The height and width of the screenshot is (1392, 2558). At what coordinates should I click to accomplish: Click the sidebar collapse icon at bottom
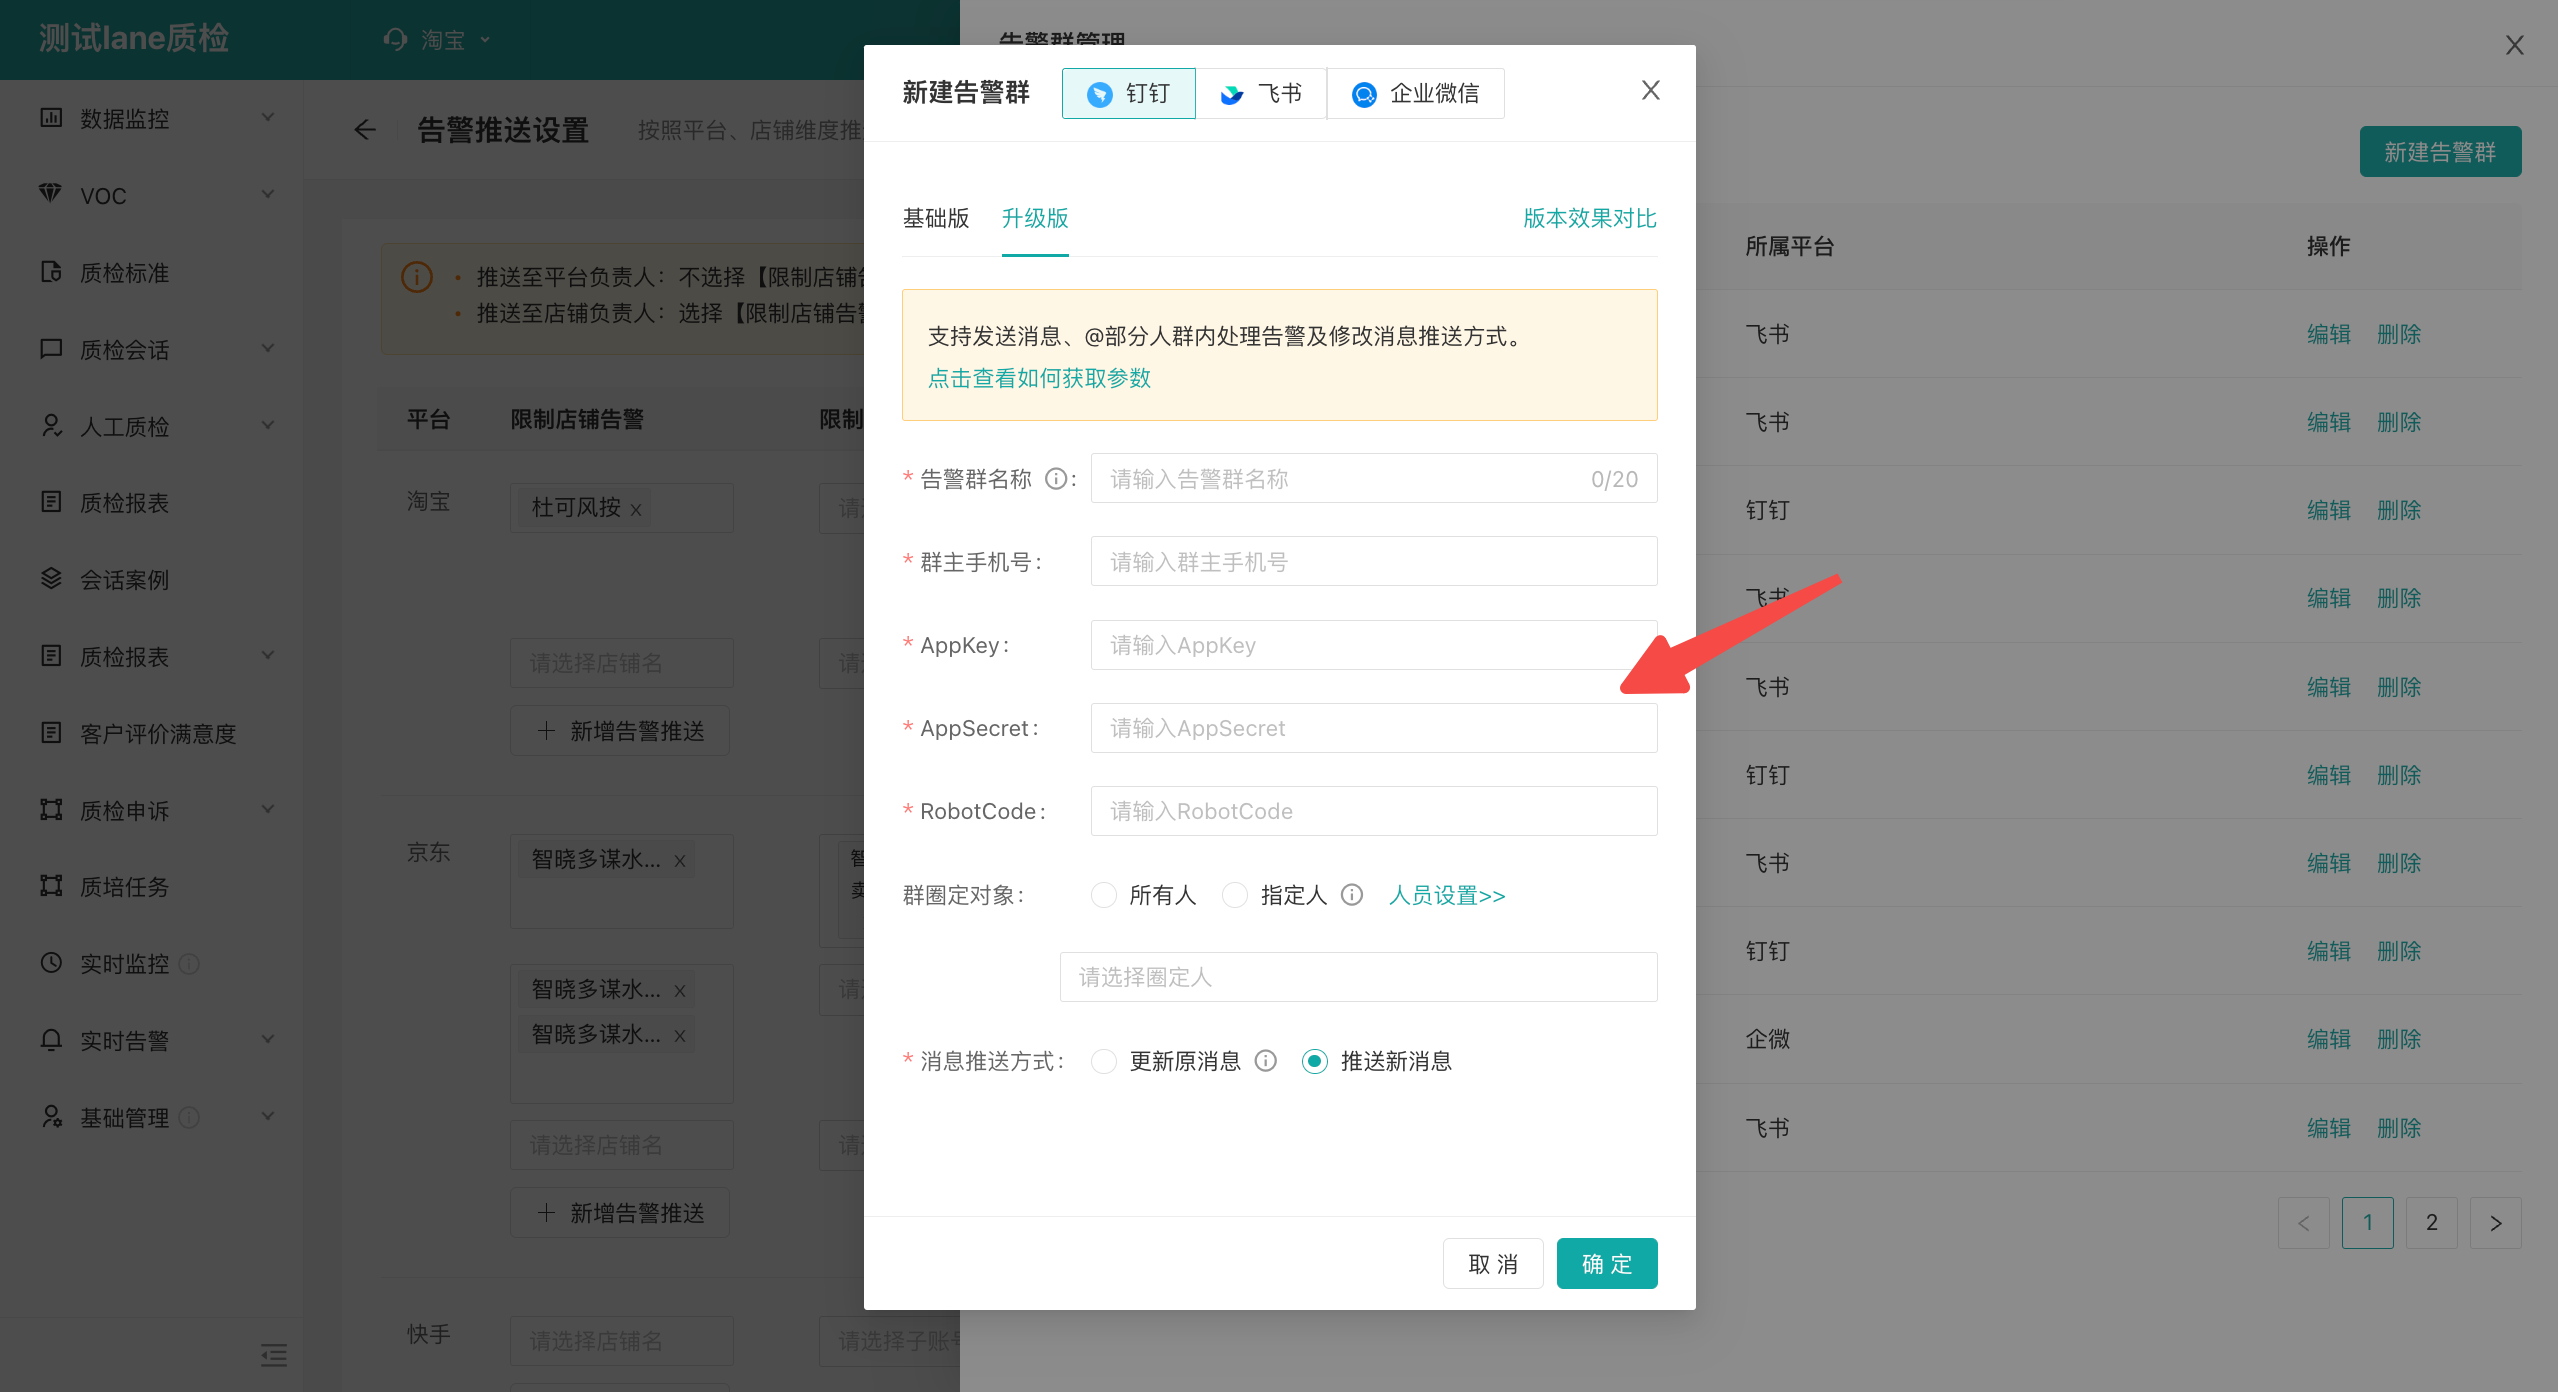click(x=274, y=1355)
